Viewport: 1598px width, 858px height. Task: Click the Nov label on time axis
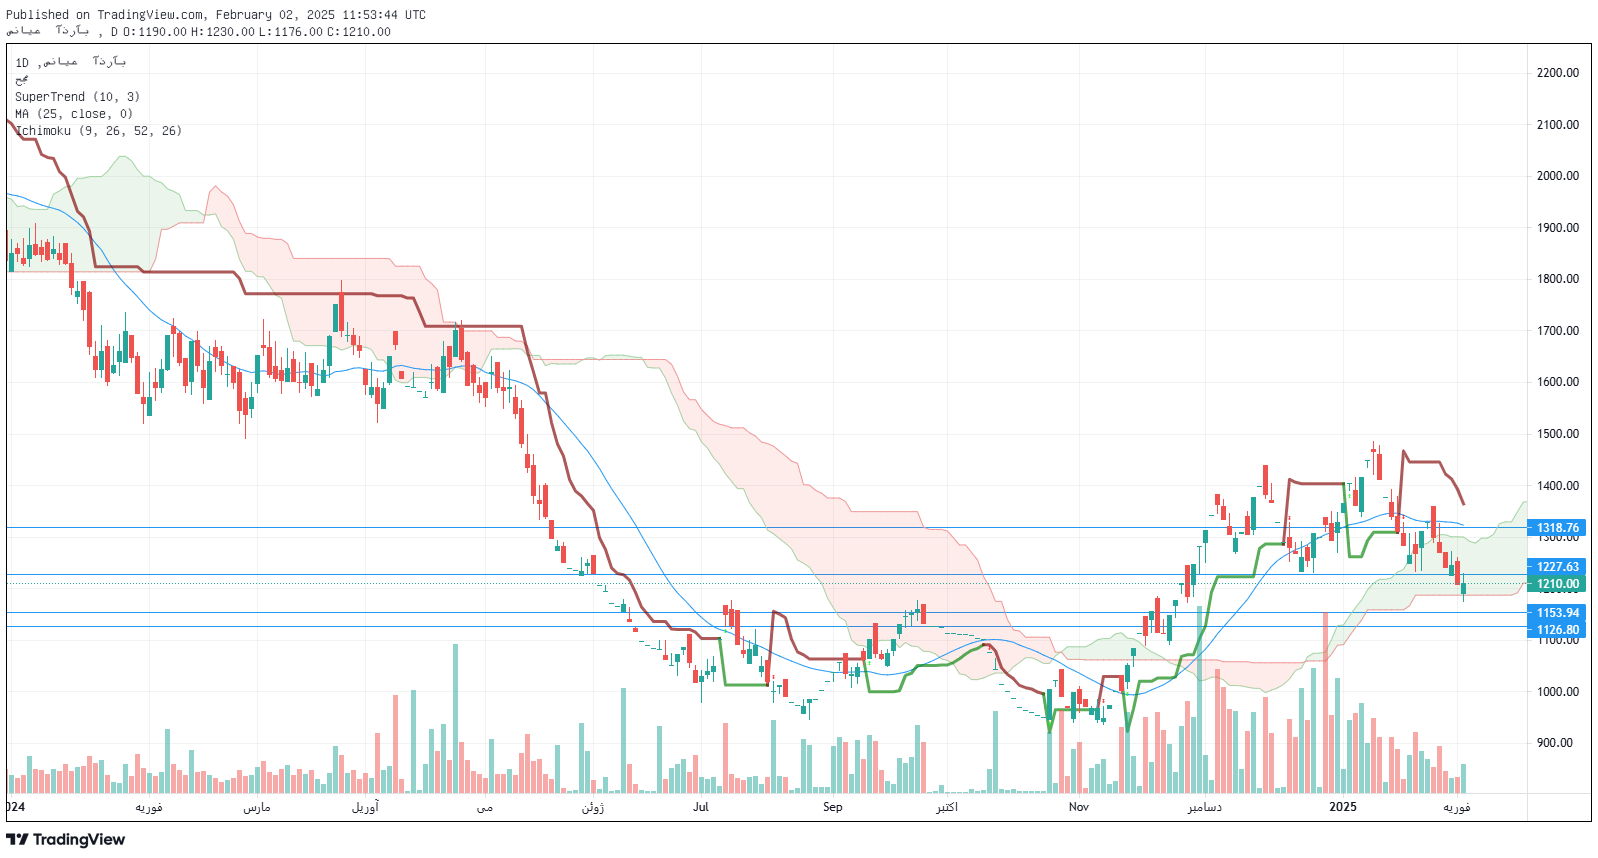(1079, 807)
